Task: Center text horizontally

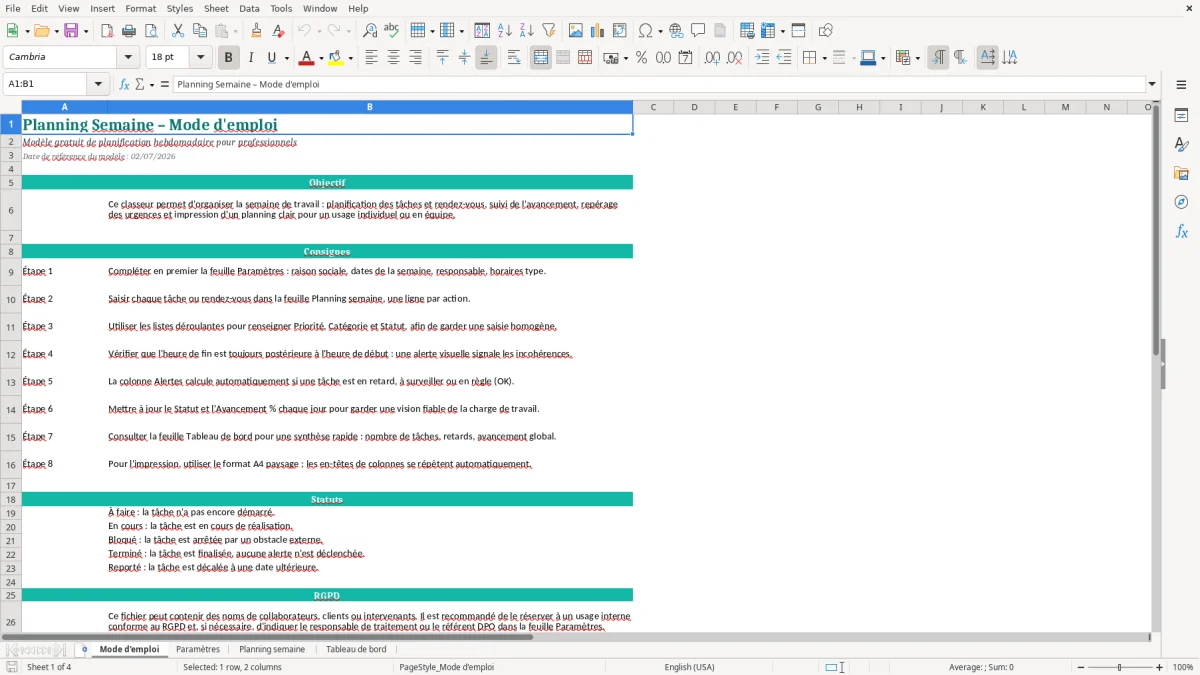Action: [x=393, y=57]
